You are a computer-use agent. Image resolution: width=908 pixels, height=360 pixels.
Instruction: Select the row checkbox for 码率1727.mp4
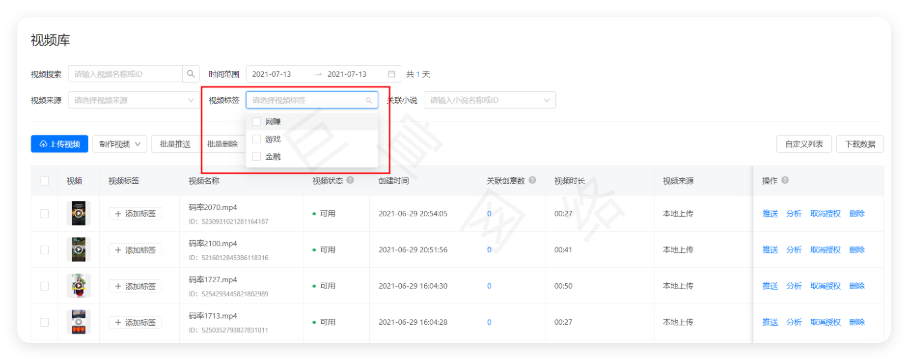coord(45,286)
